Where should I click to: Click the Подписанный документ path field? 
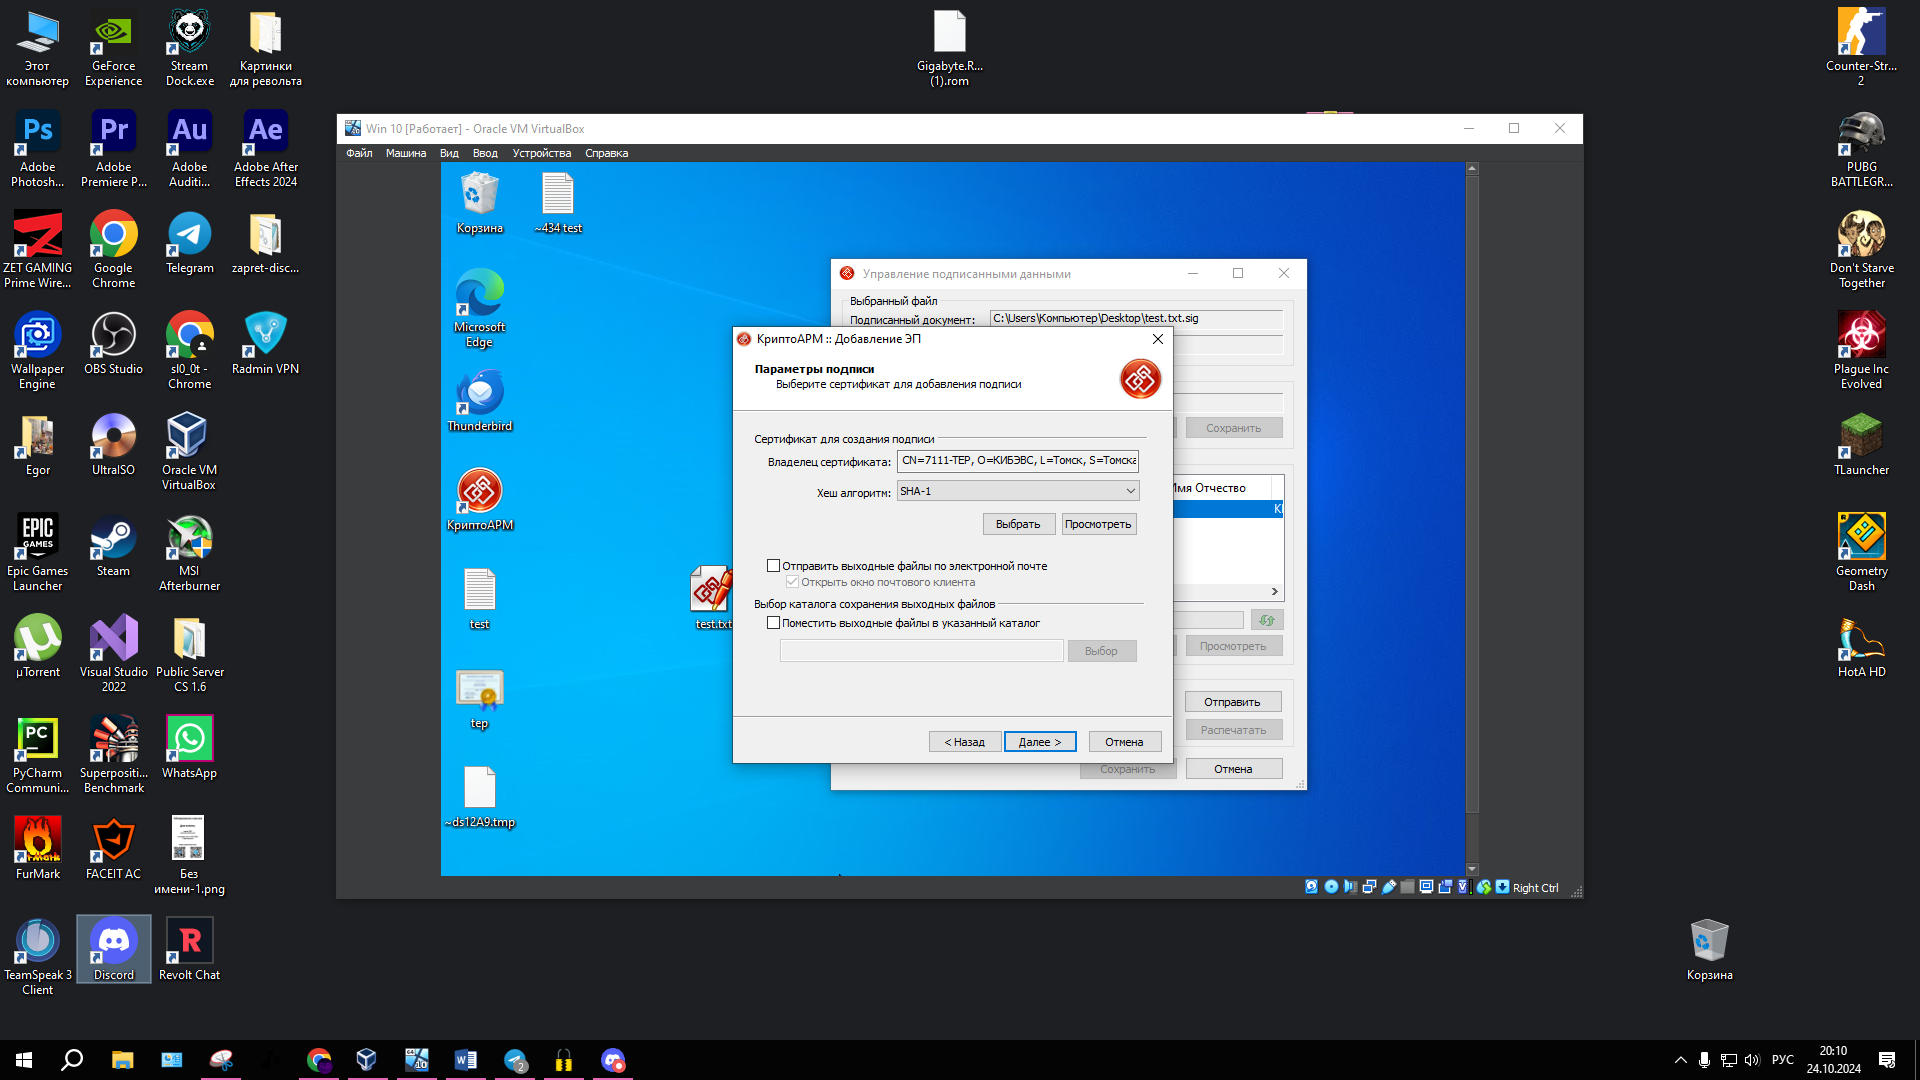point(1136,318)
